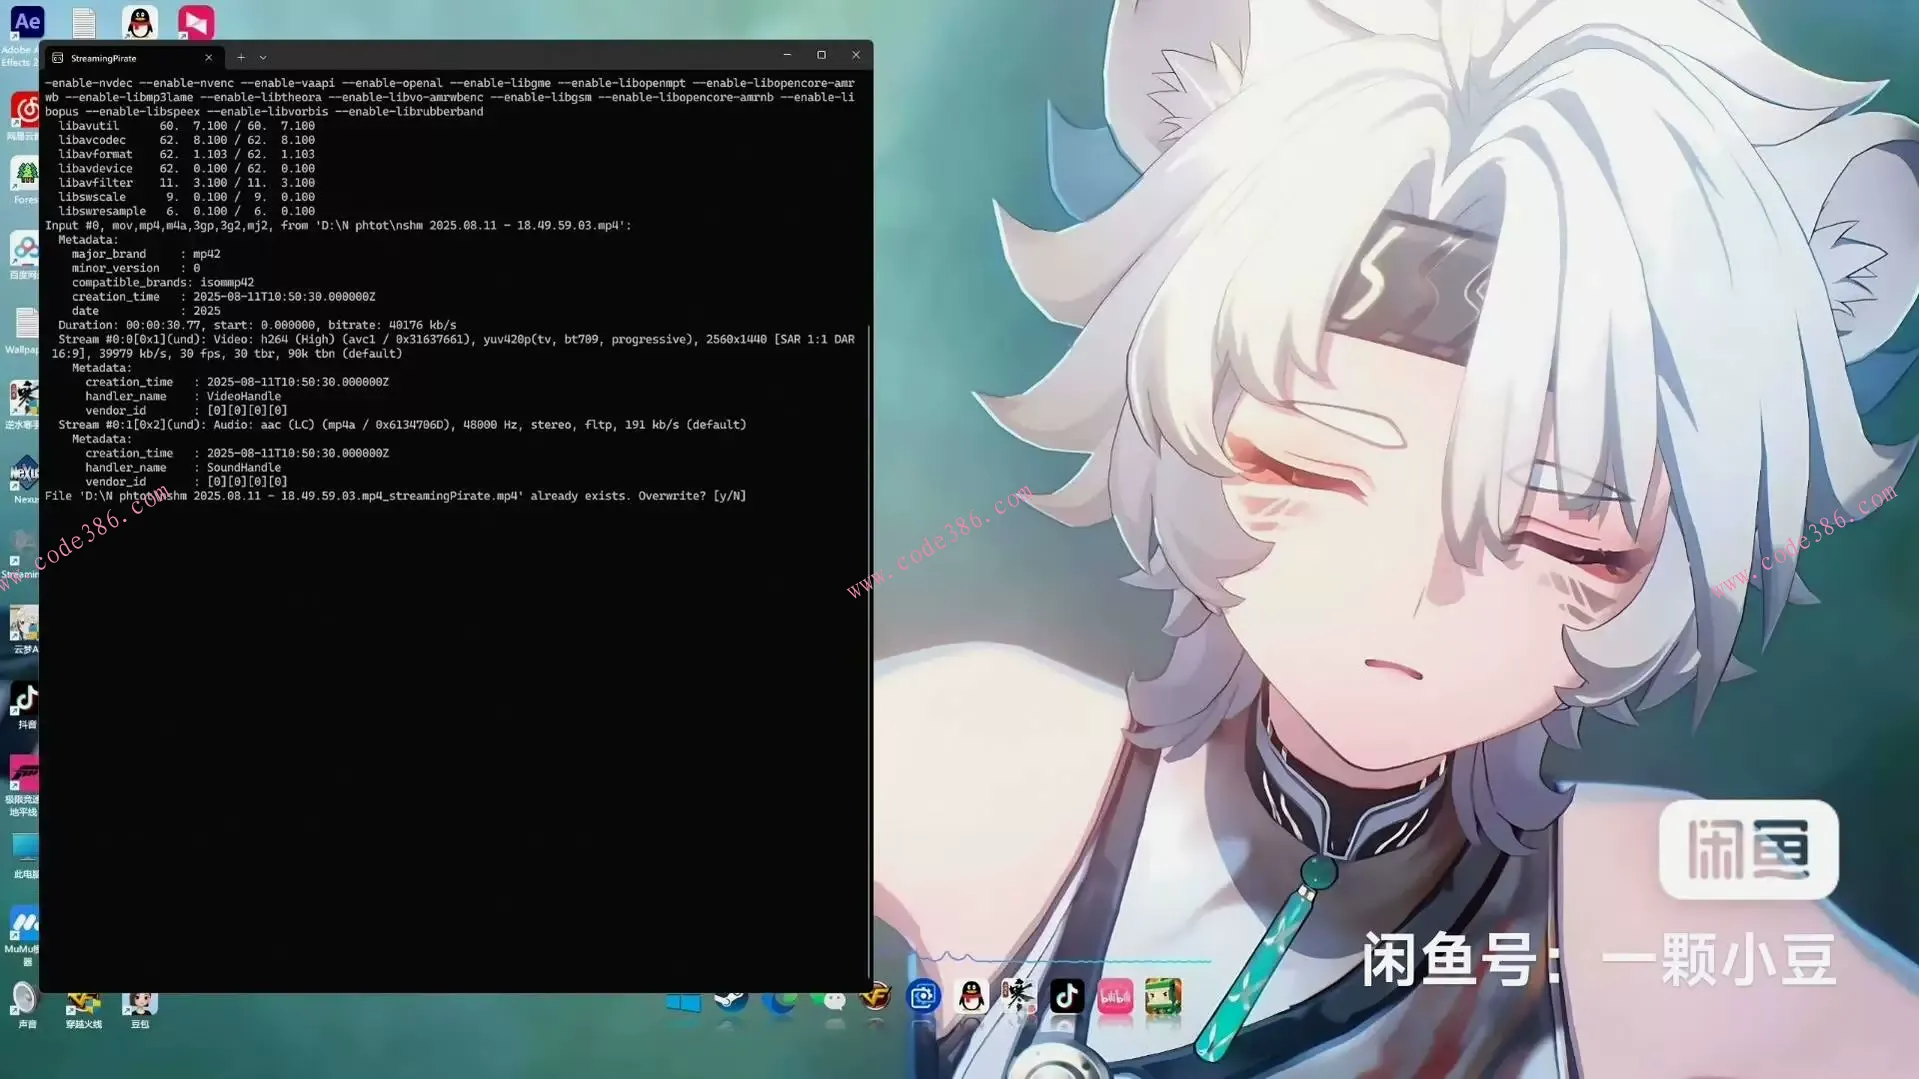Viewport: 1919px width, 1079px height.
Task: Click the 'date : 2025' metadata line
Action: (146, 311)
